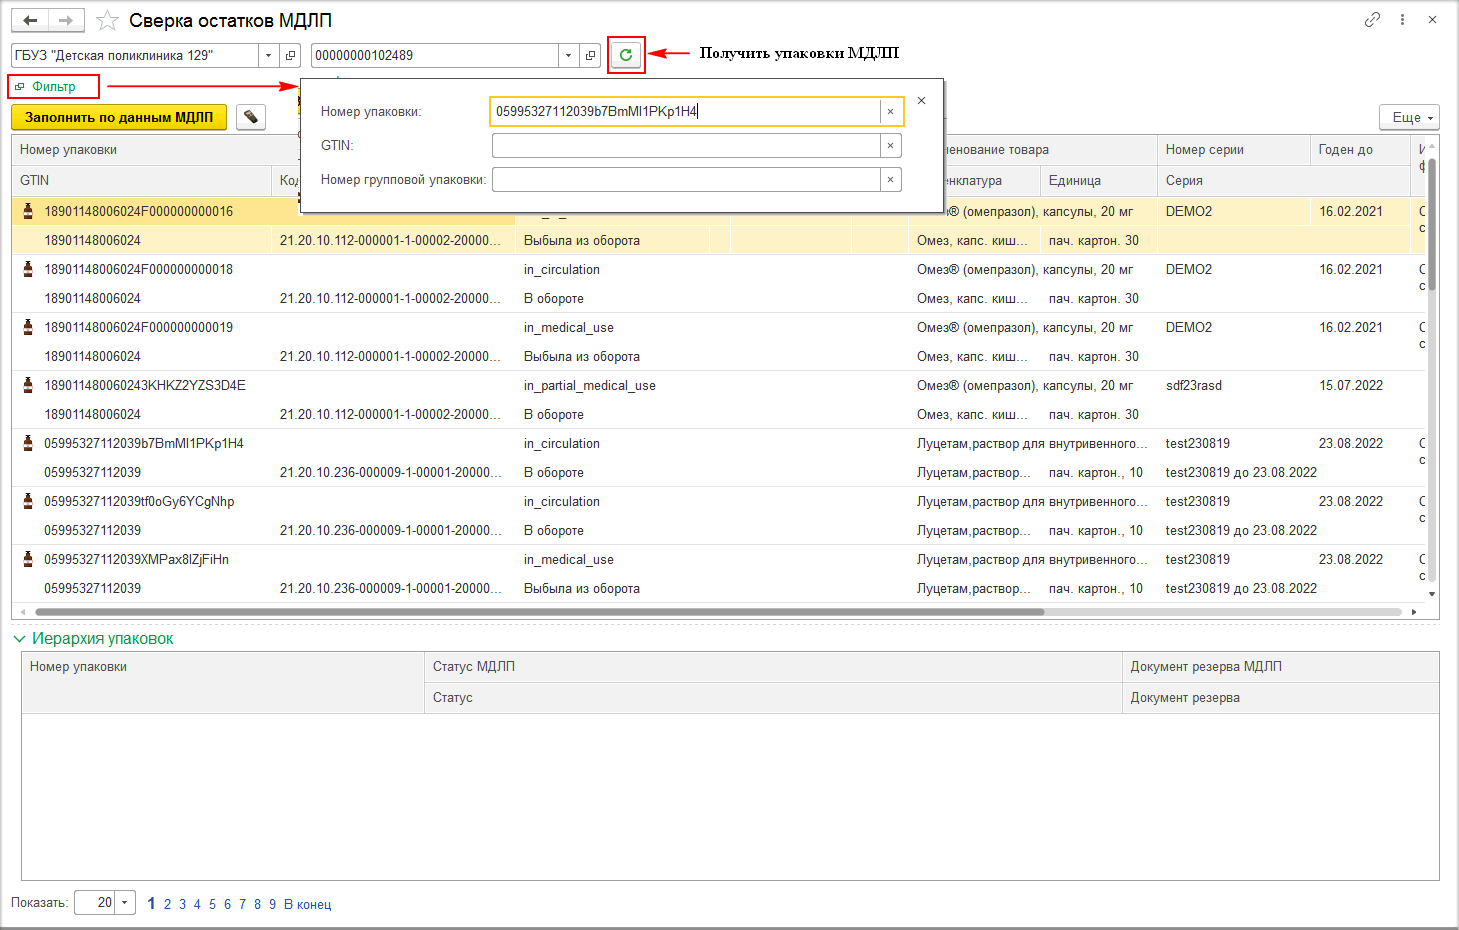The image size is (1459, 930).
Task: Select package number 18901148006024F000000000018
Action: point(138,269)
